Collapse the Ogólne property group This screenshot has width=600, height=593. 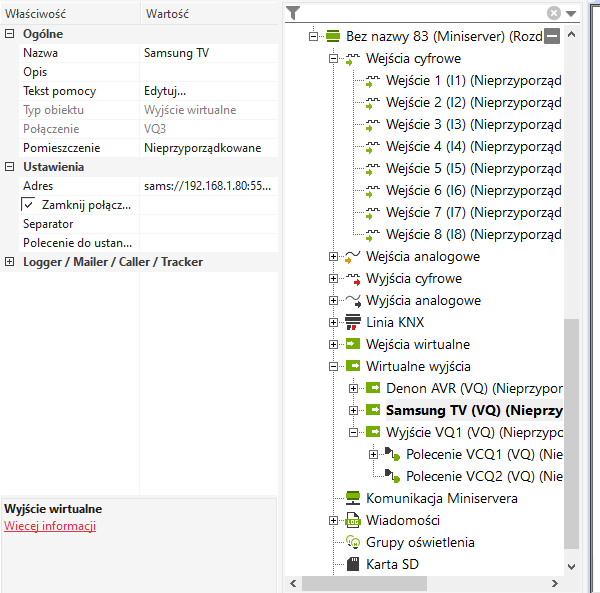pos(10,34)
